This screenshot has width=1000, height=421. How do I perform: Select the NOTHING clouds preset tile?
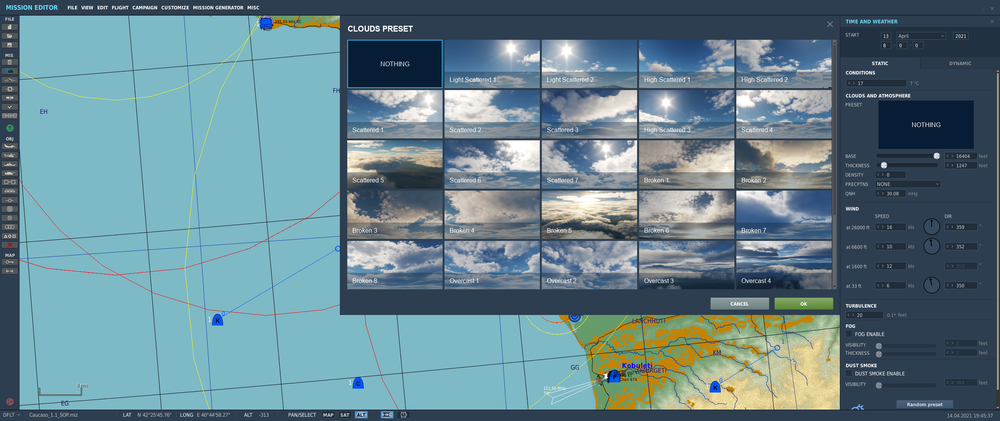(395, 64)
